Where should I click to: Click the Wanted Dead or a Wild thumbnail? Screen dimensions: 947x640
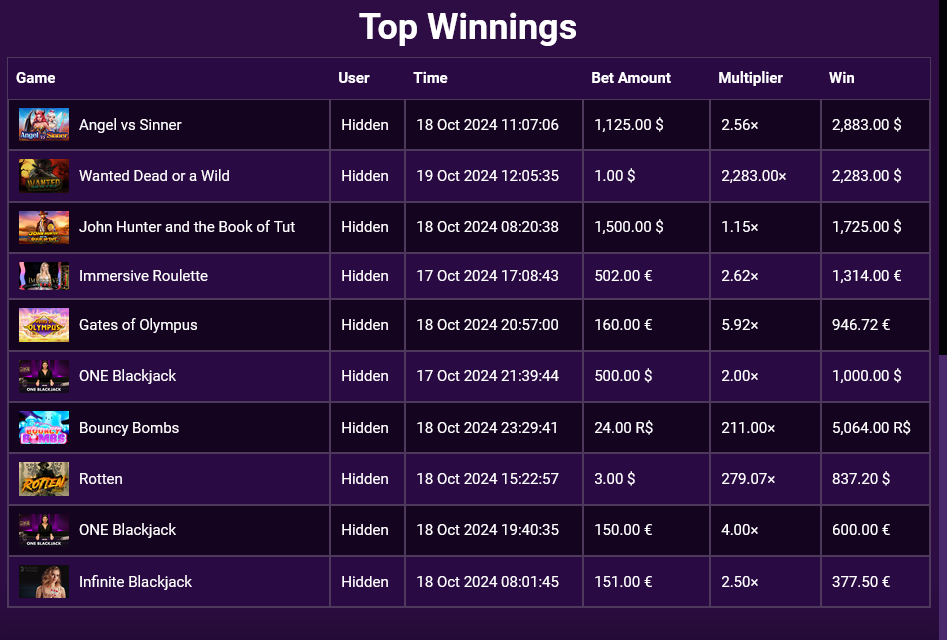click(43, 176)
